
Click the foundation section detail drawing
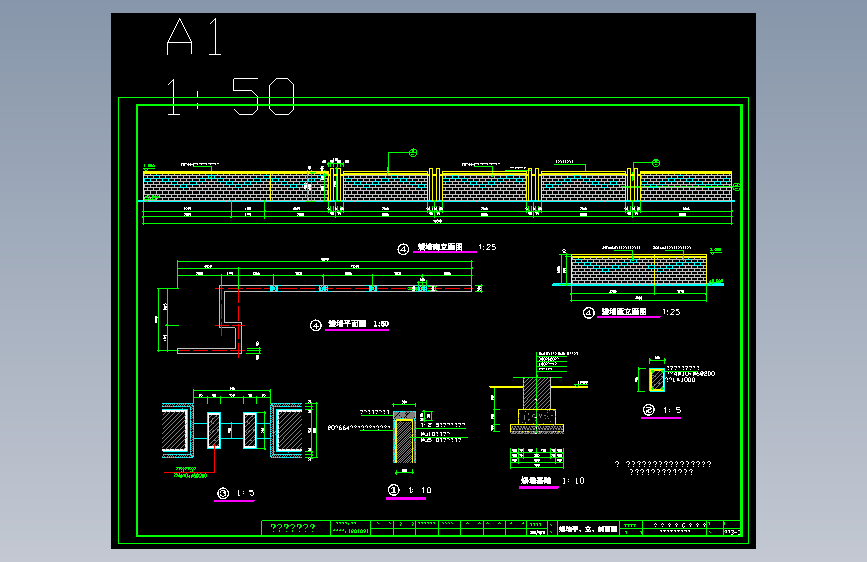pyautogui.click(x=537, y=410)
